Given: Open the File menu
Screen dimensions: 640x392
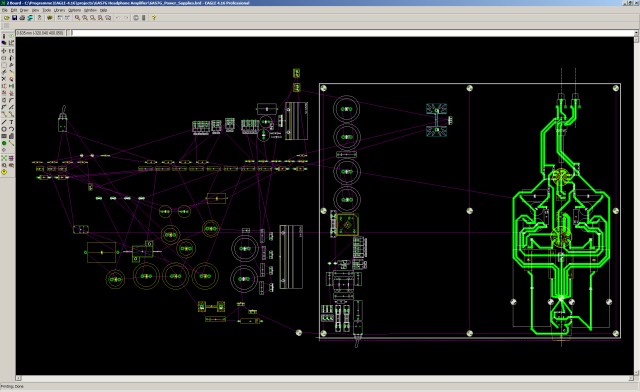Looking at the screenshot, I should 5,10.
